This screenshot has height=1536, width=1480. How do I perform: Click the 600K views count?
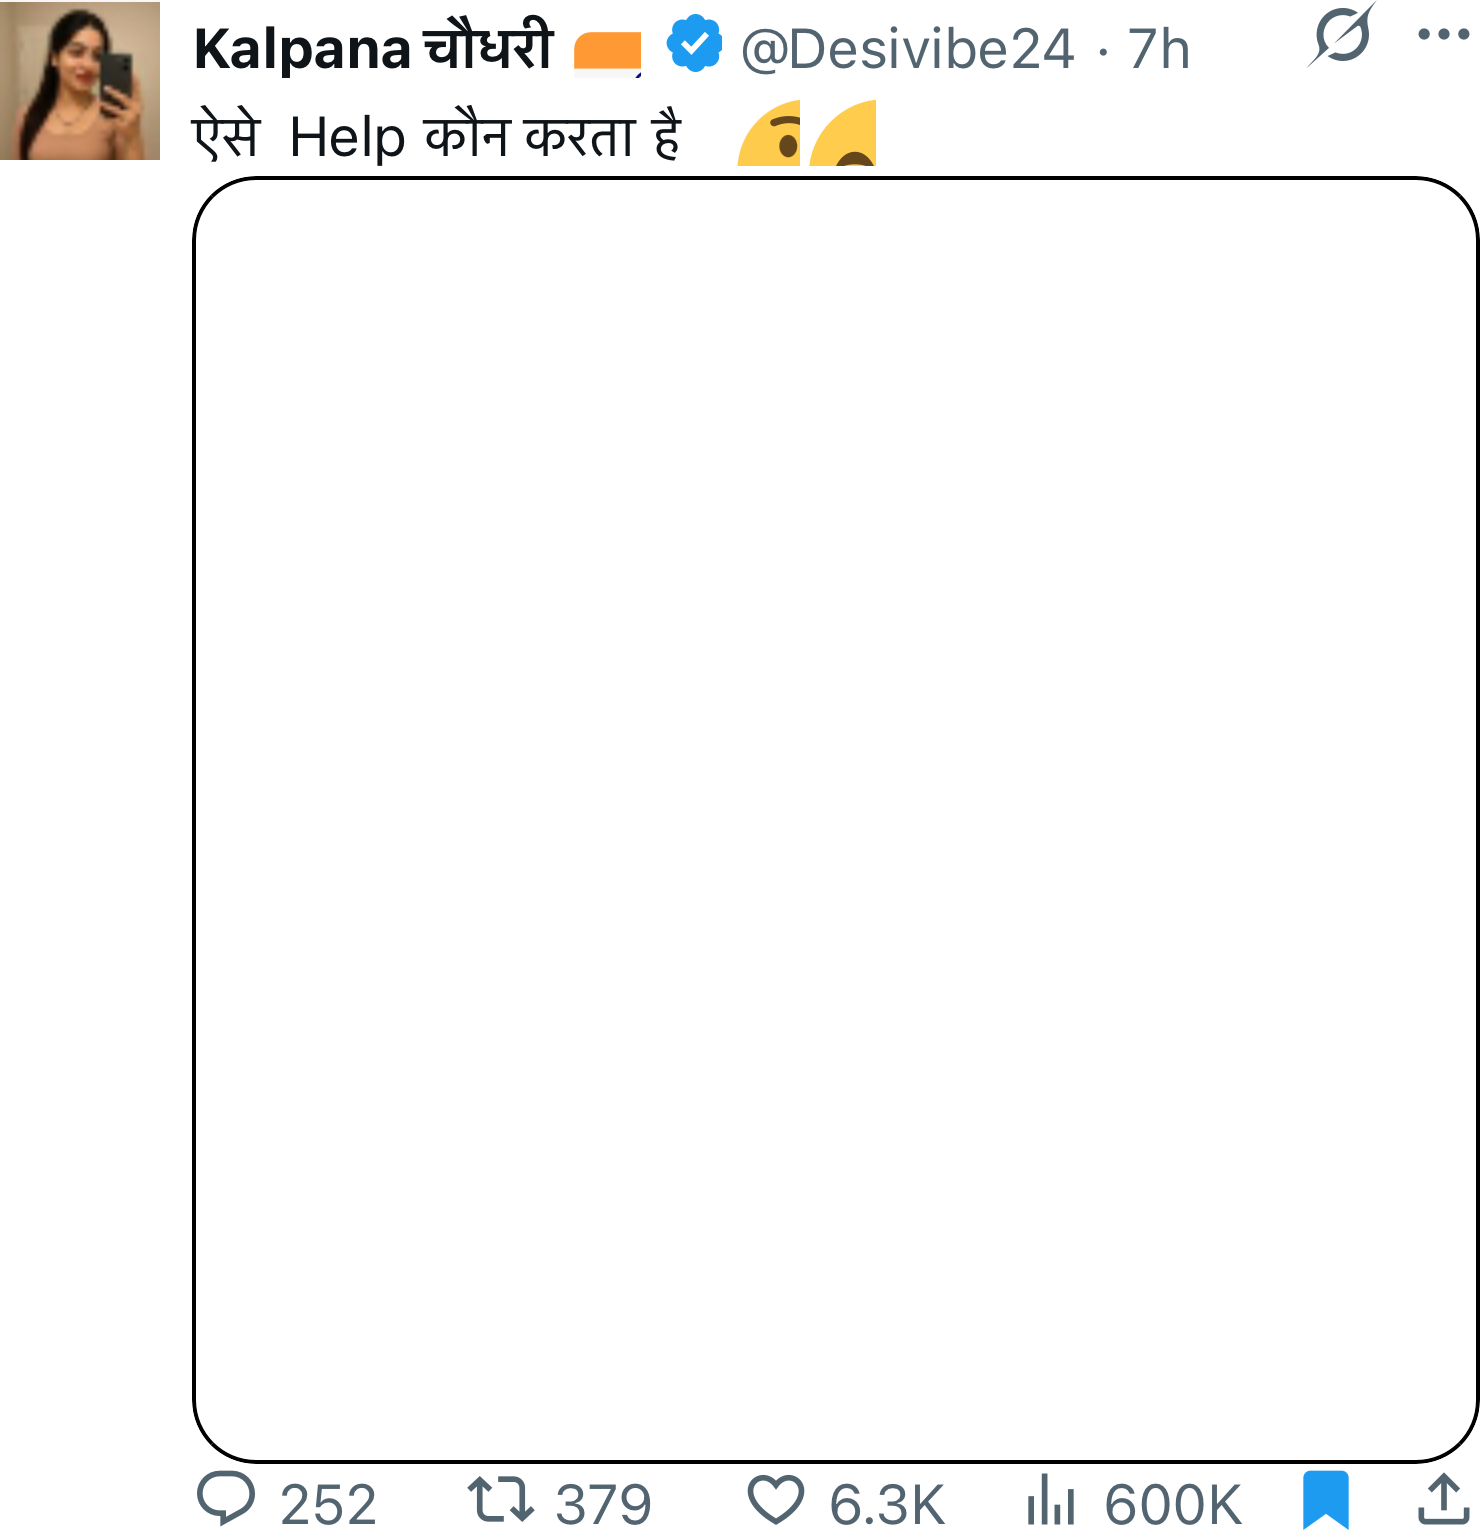tap(1173, 1504)
